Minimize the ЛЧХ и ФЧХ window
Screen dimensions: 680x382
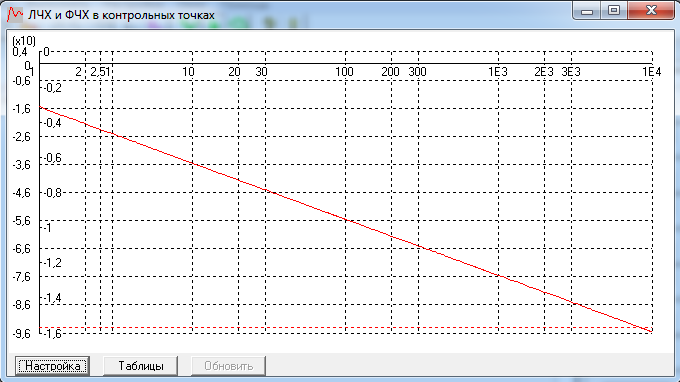point(587,11)
